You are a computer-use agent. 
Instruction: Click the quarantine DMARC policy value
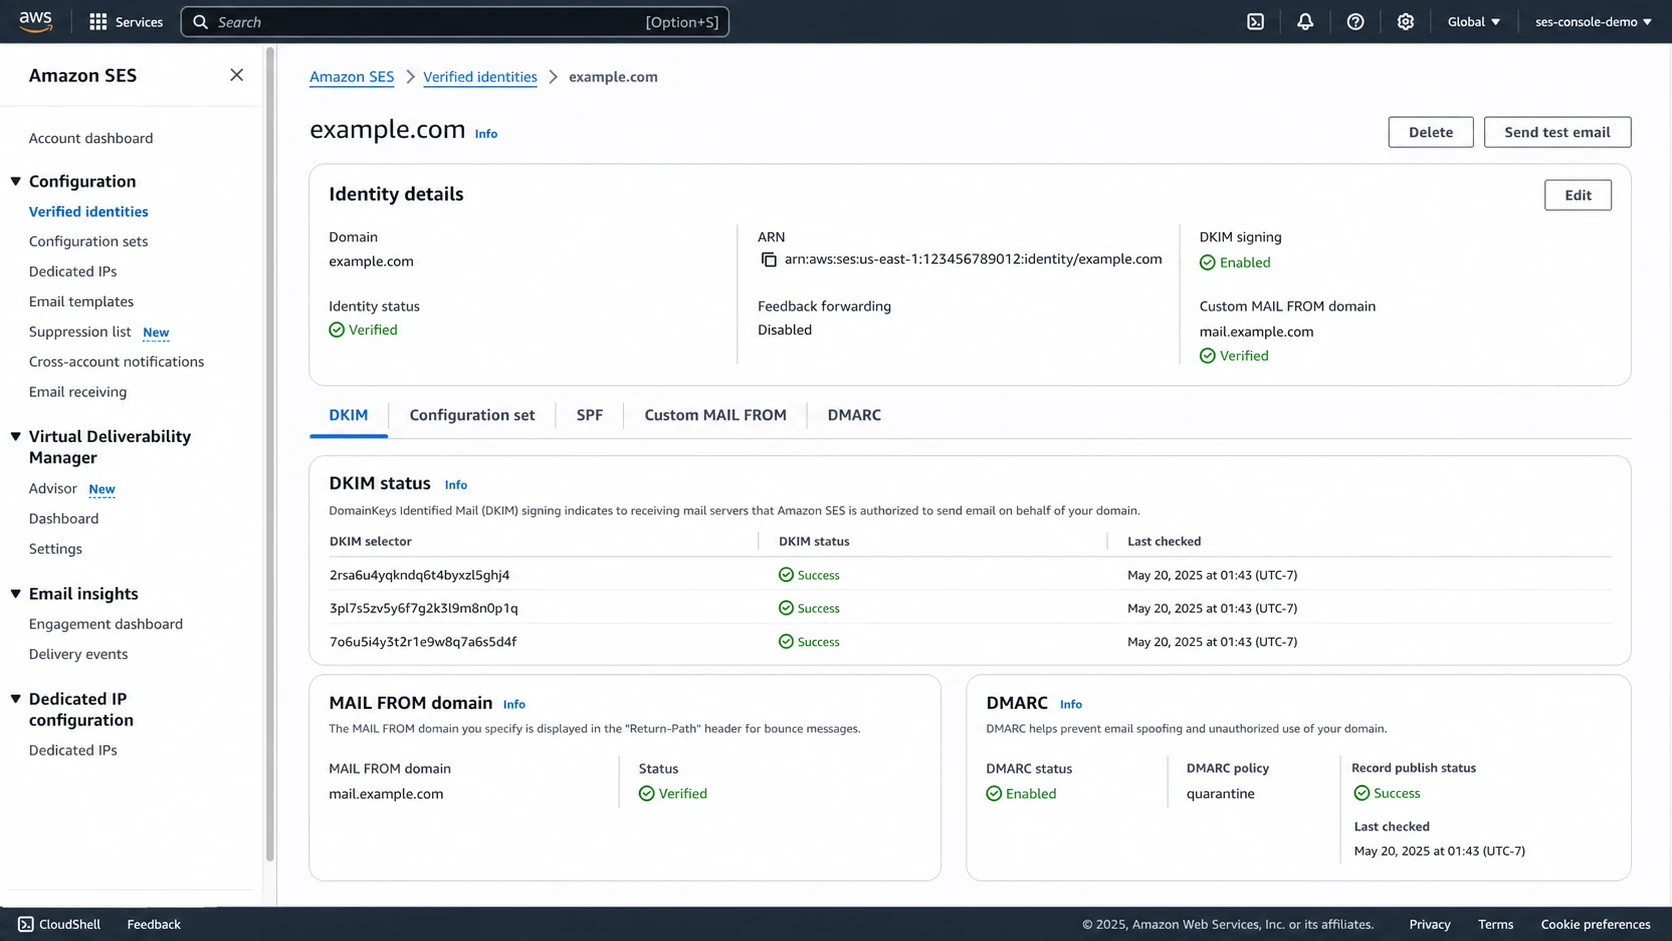[x=1220, y=794]
